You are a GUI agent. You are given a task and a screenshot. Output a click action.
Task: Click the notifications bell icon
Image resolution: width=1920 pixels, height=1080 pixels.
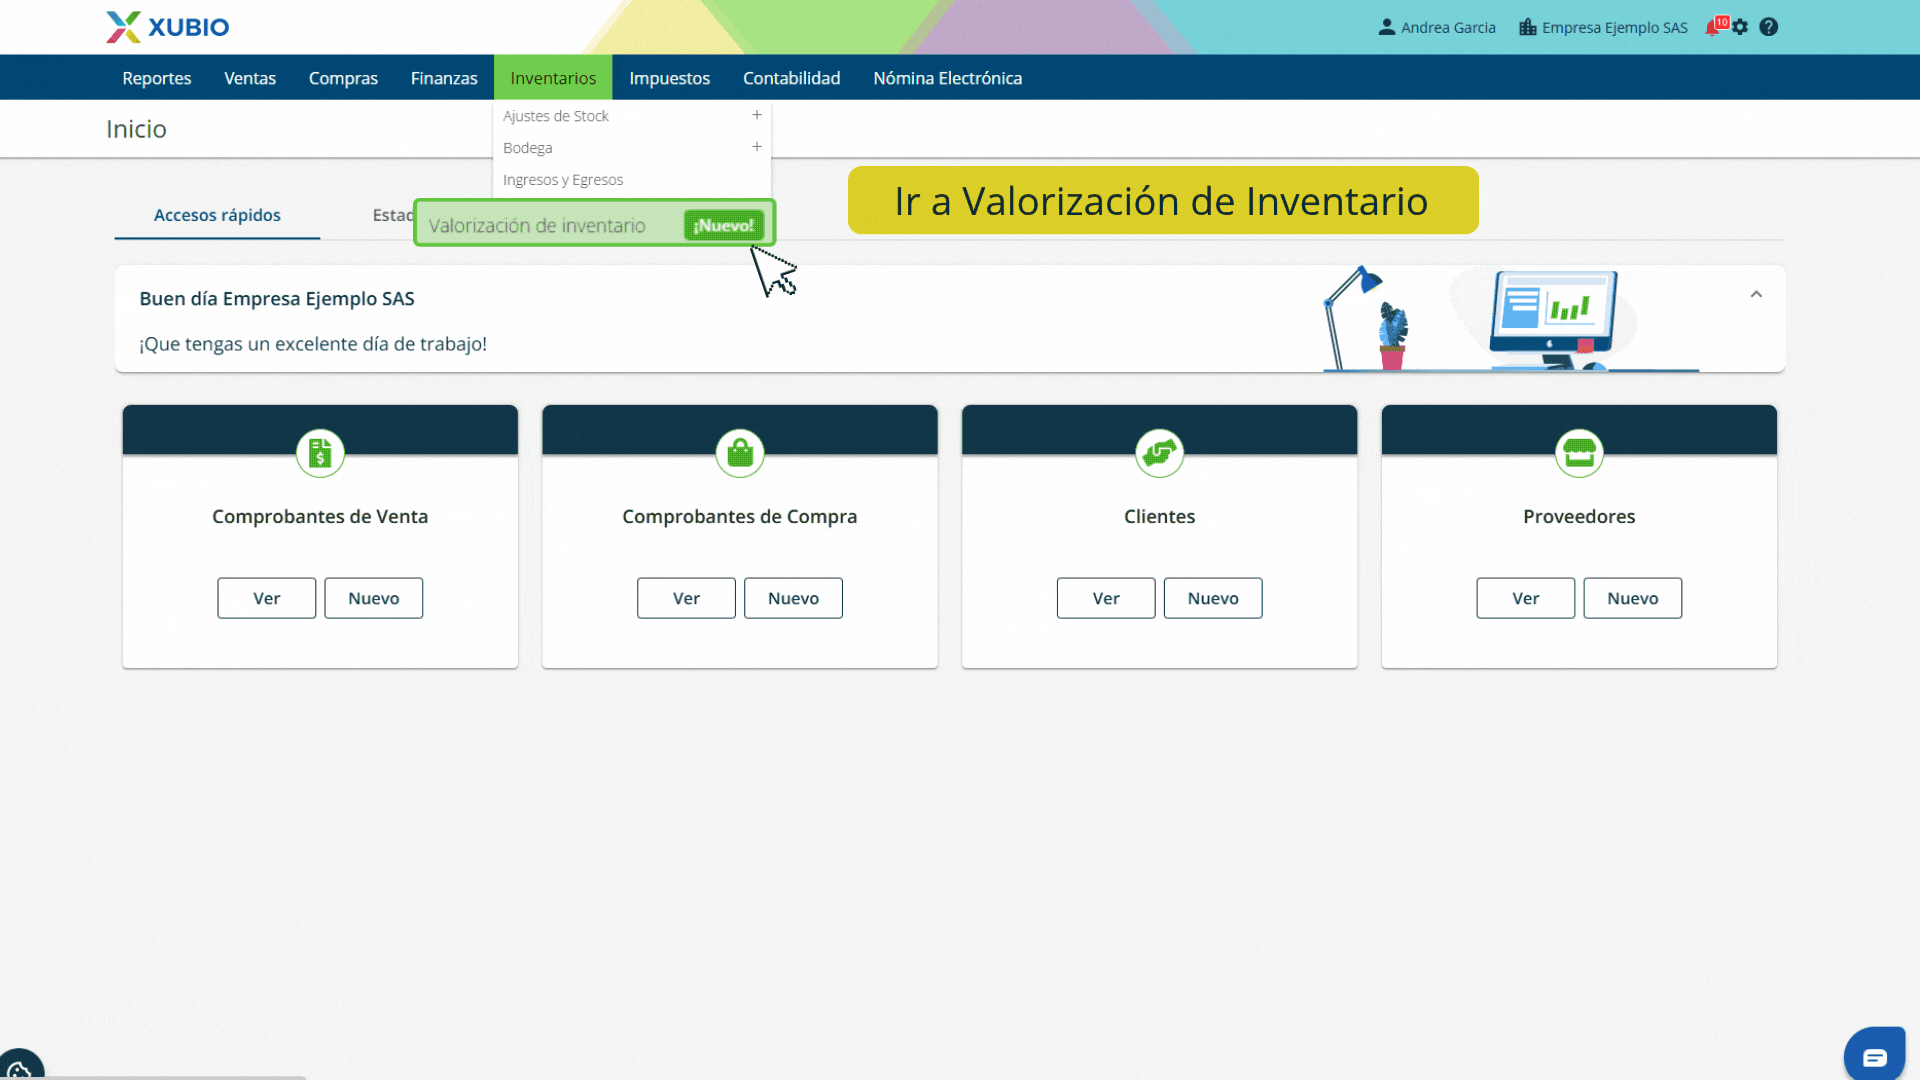pyautogui.click(x=1713, y=27)
